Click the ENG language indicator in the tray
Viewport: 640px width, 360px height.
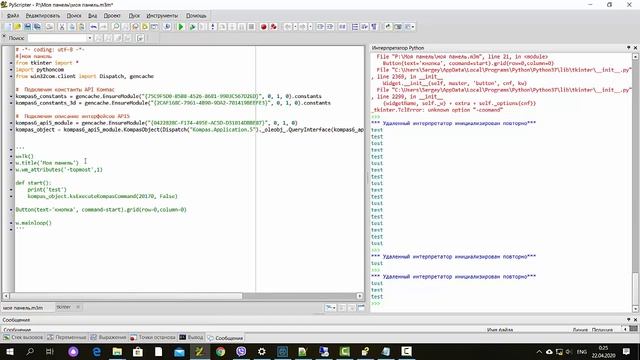click(x=582, y=351)
